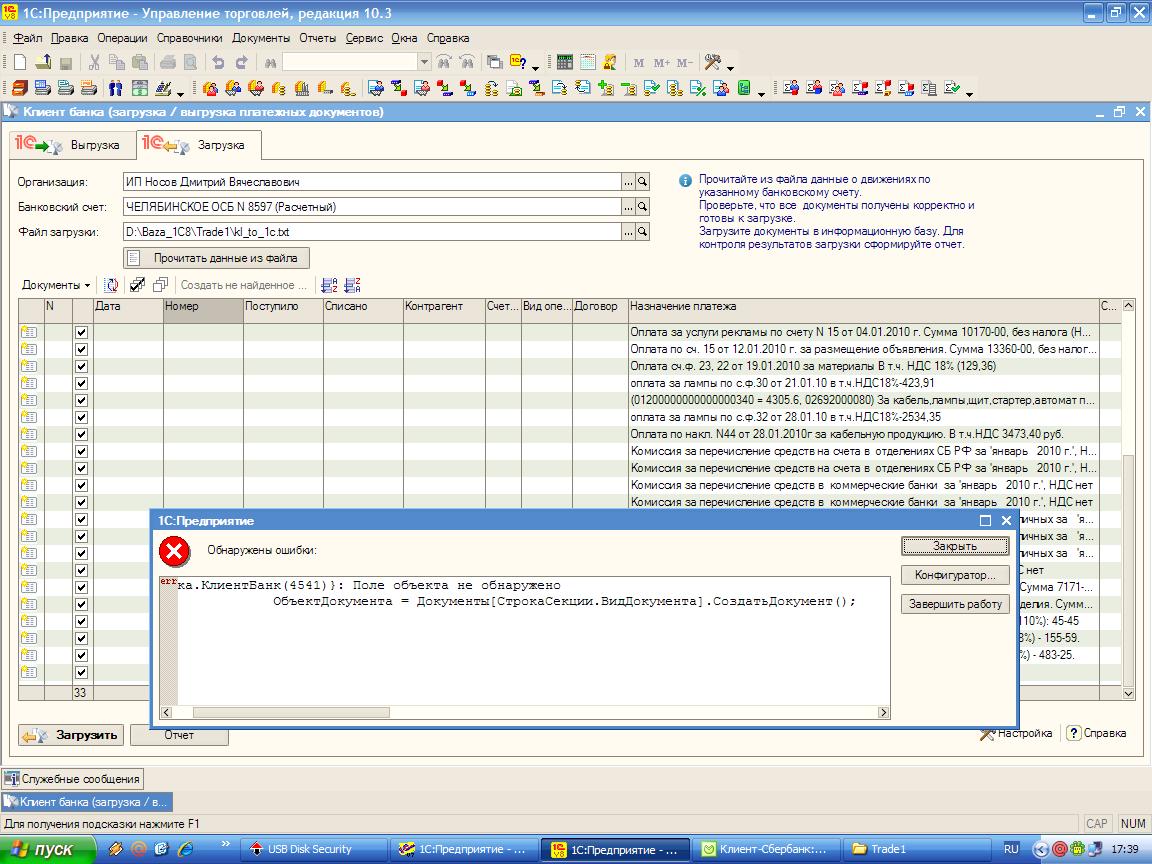
Task: Open the calculator icon
Action: 564,62
